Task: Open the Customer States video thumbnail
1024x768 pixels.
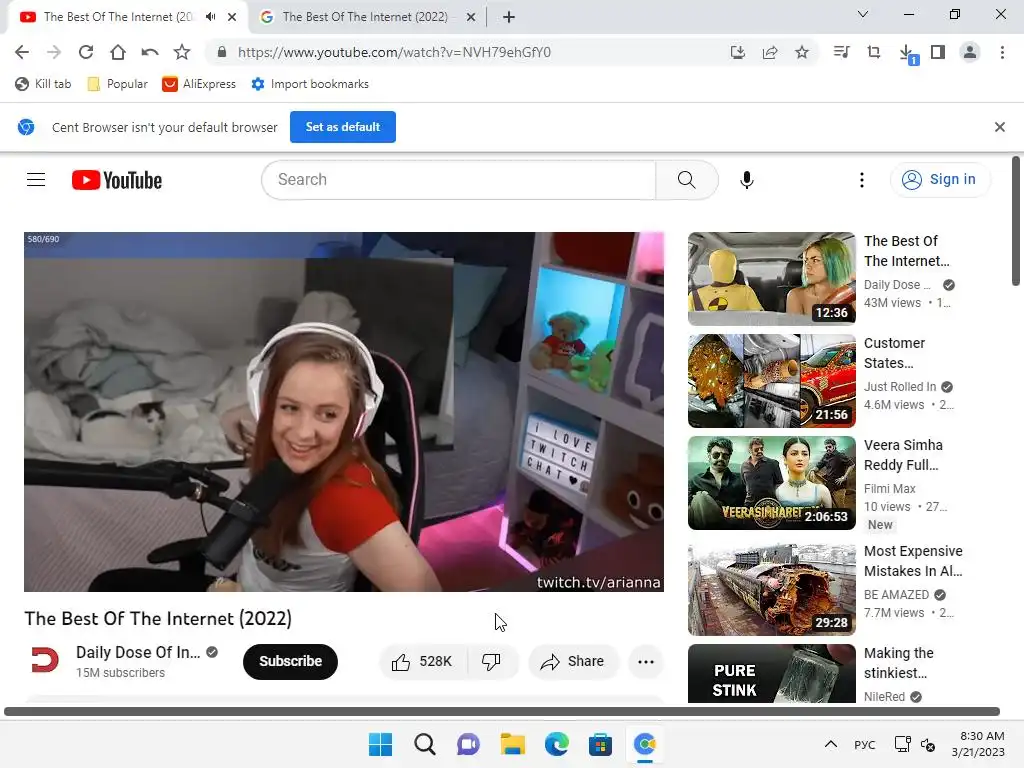Action: 771,381
